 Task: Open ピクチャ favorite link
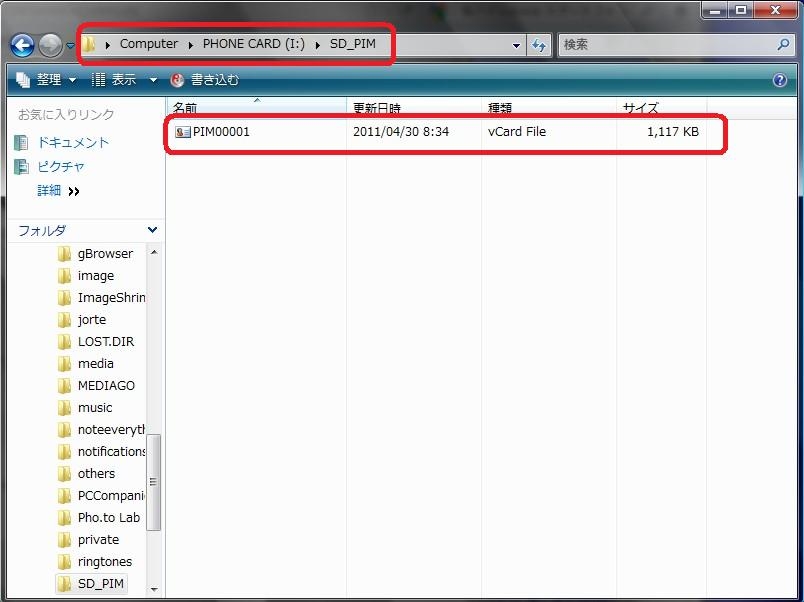[61, 167]
